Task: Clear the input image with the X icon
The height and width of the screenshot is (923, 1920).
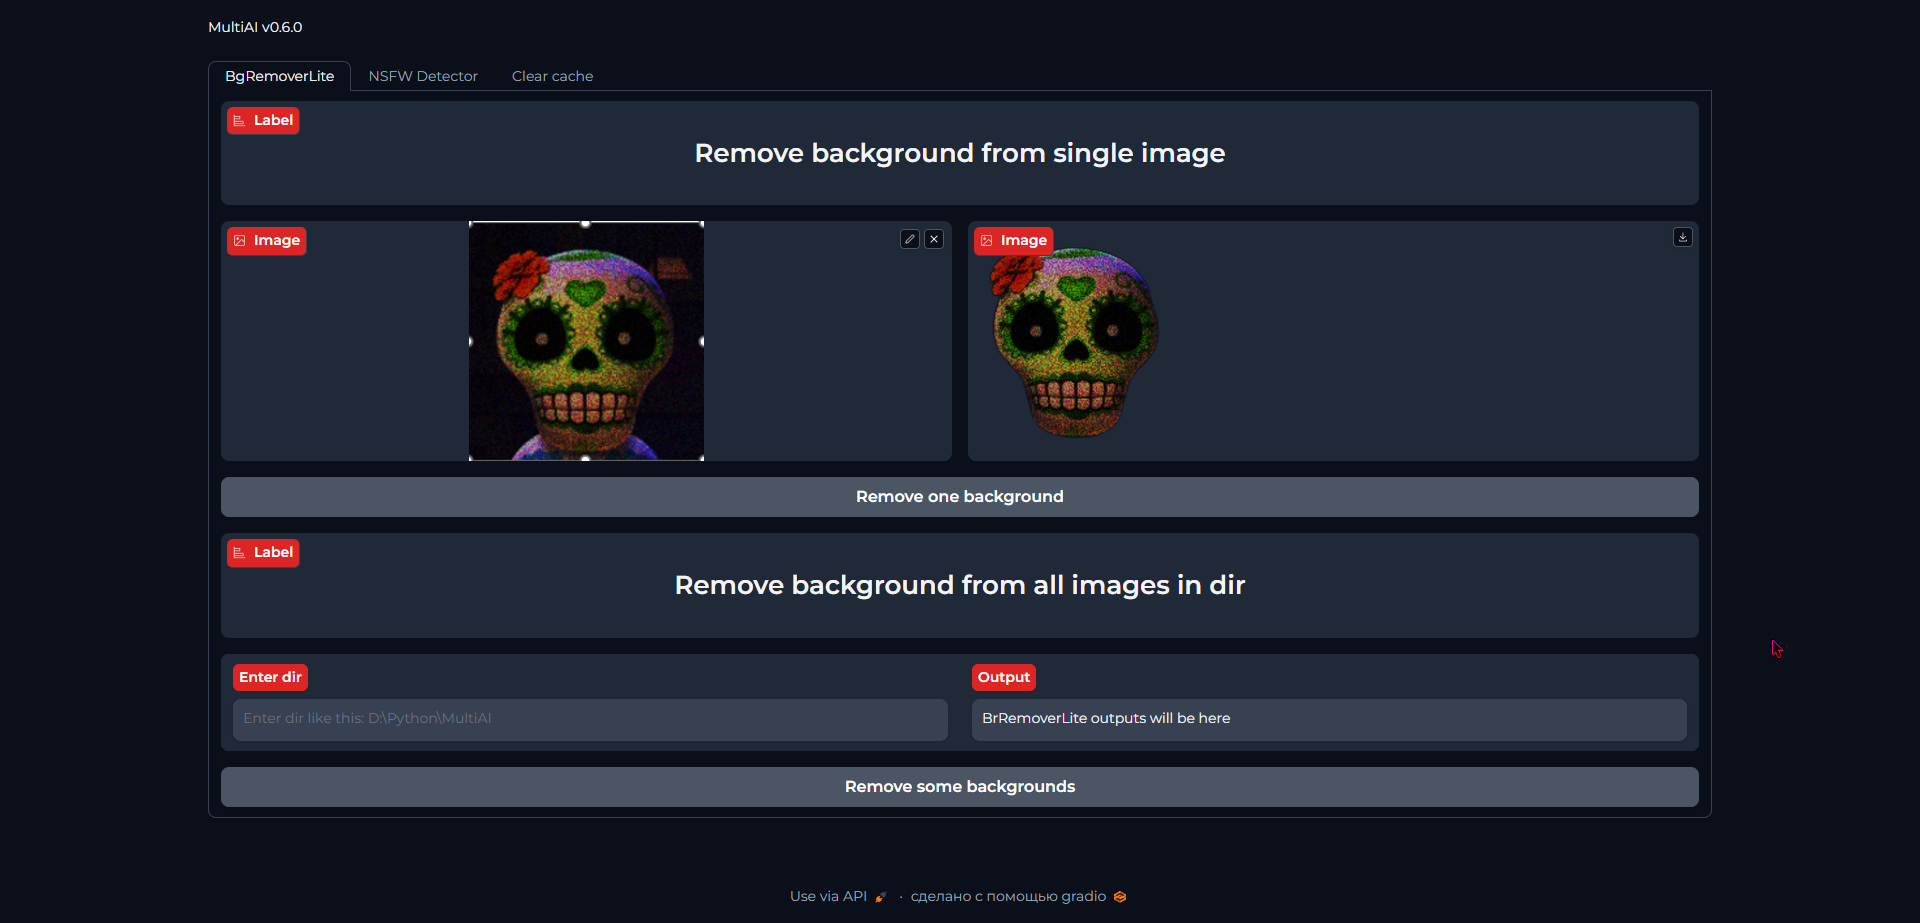Action: (x=934, y=239)
